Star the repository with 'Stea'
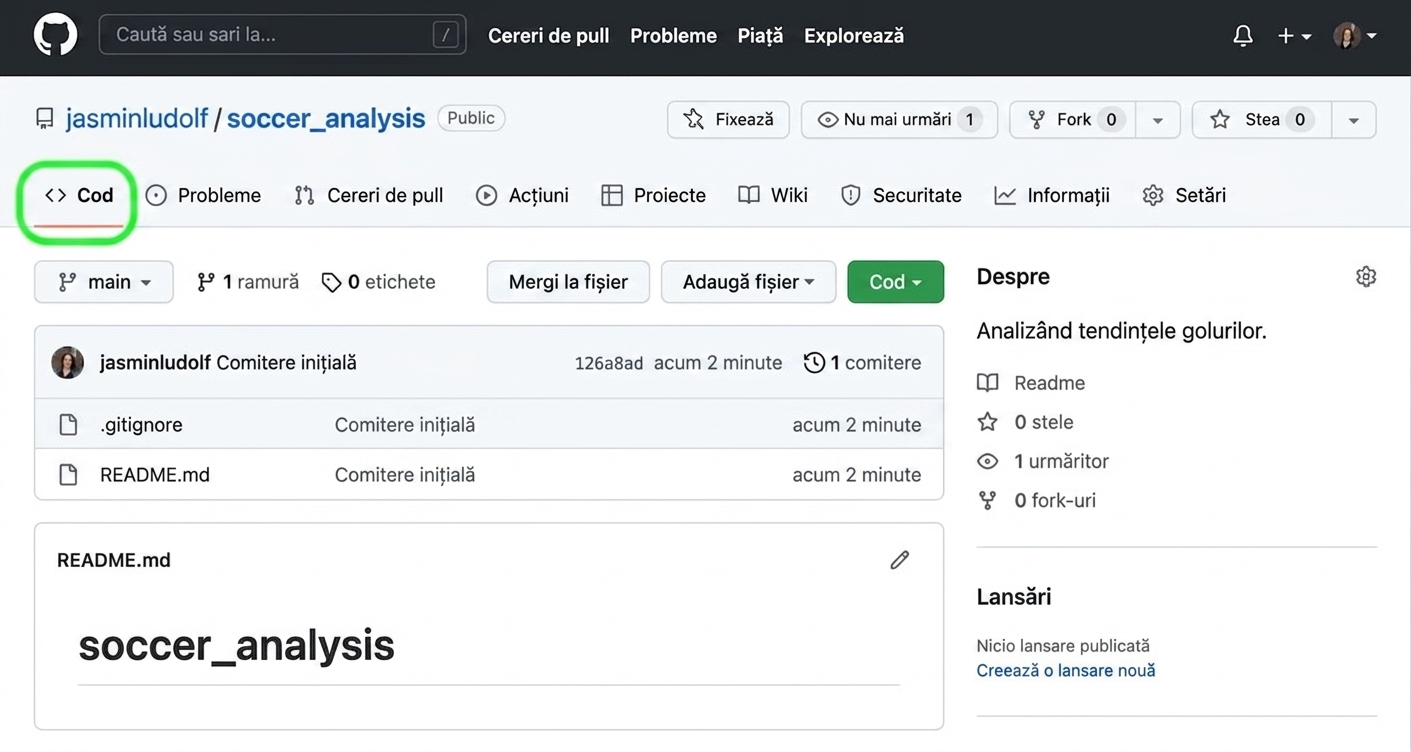The height and width of the screenshot is (752, 1411). coord(1261,120)
